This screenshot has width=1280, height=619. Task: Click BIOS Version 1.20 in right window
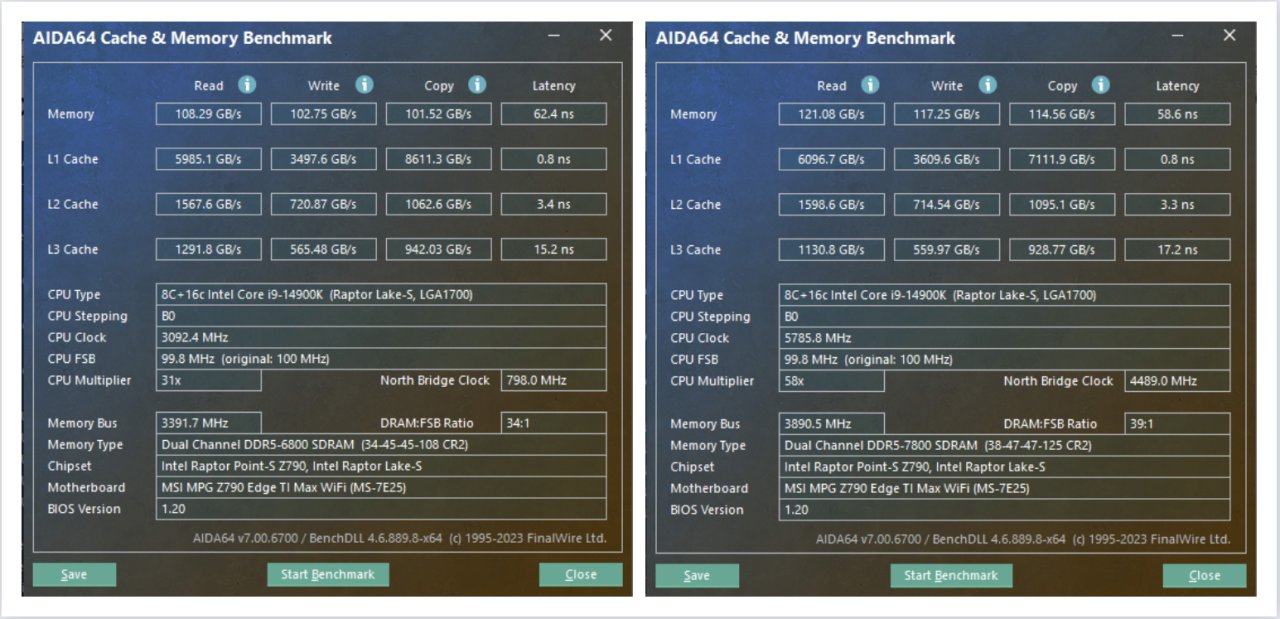(1004, 510)
